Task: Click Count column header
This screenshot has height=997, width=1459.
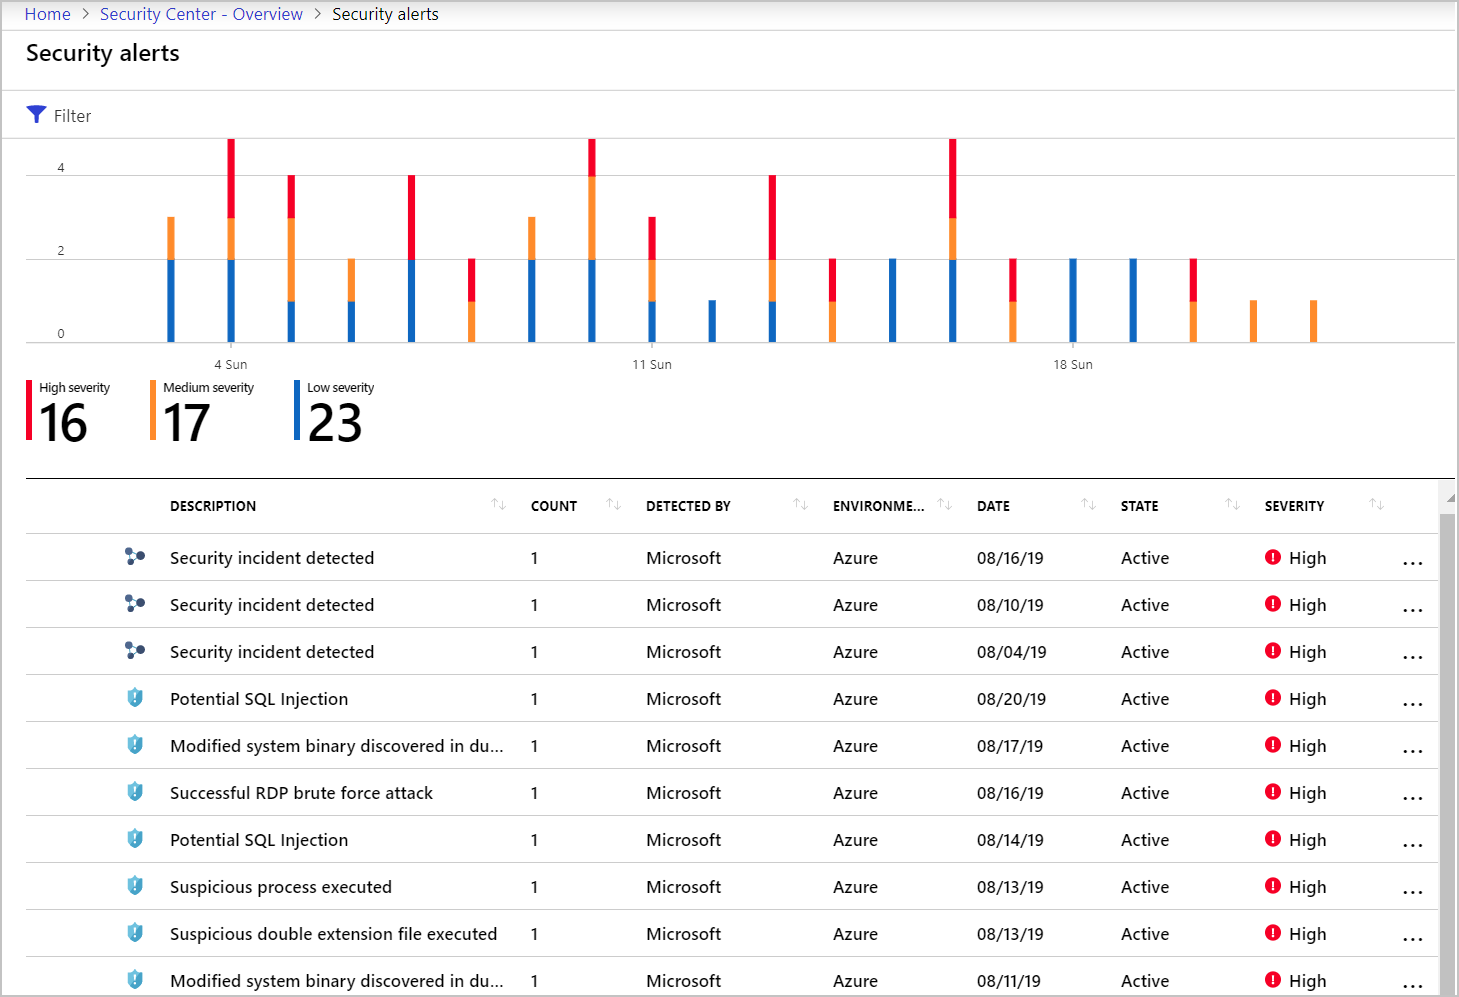Action: [554, 506]
